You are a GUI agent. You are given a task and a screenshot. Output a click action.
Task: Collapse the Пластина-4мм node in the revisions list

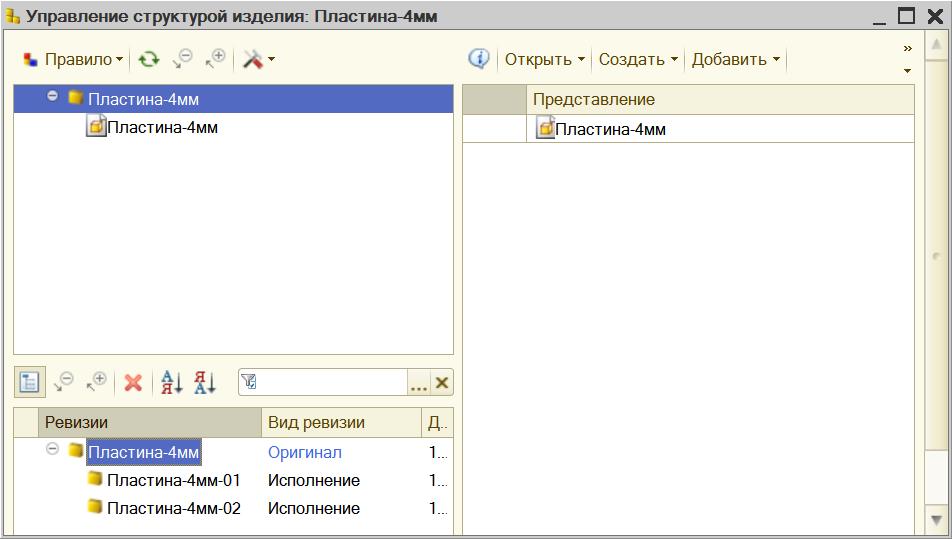tap(53, 451)
